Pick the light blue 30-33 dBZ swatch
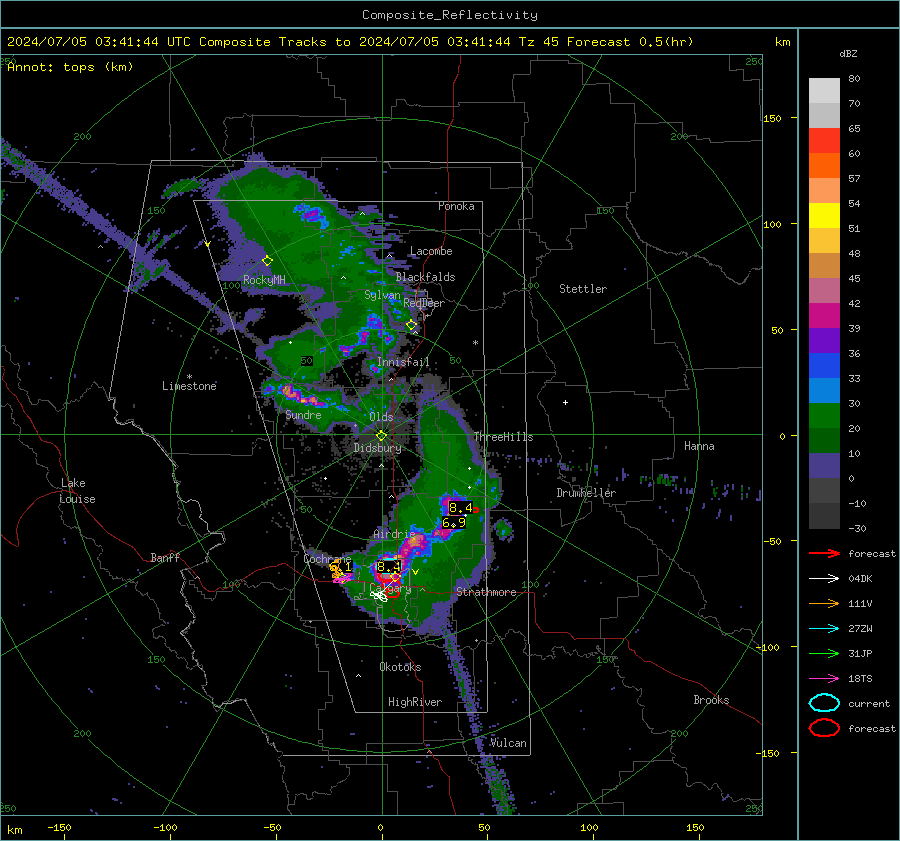The image size is (900, 841). [x=824, y=391]
